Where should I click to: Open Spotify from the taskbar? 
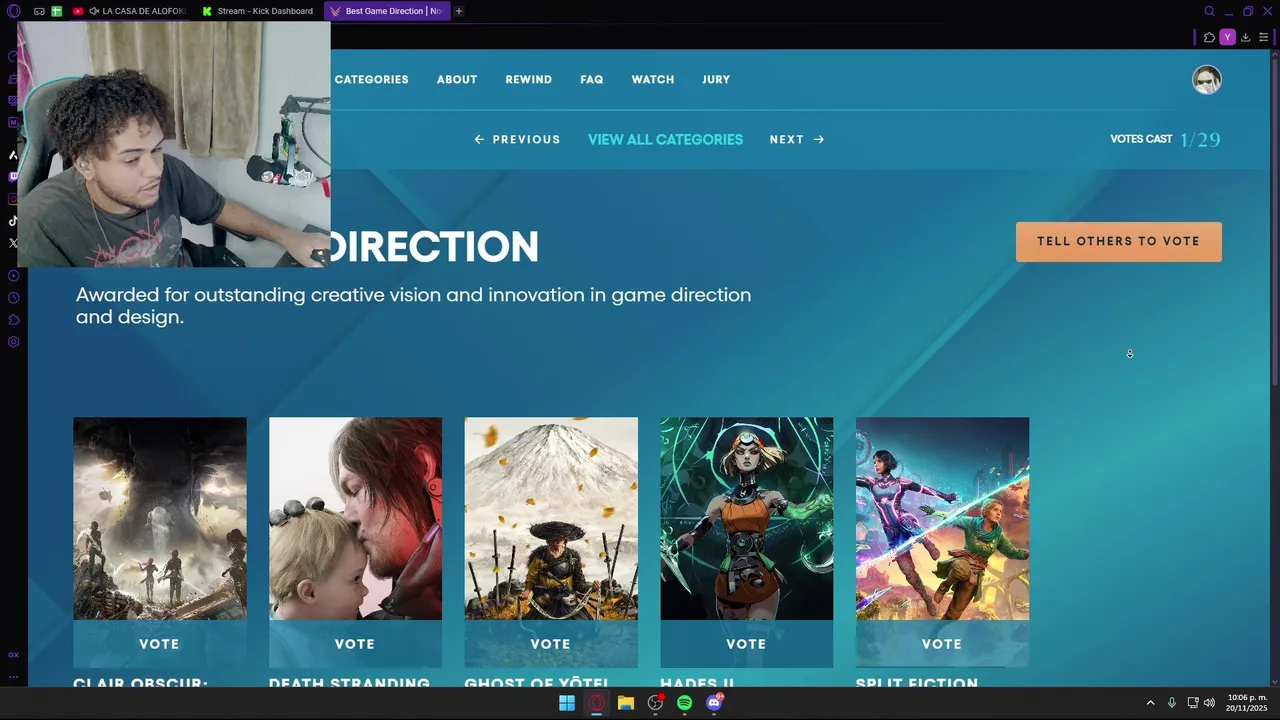tap(684, 703)
